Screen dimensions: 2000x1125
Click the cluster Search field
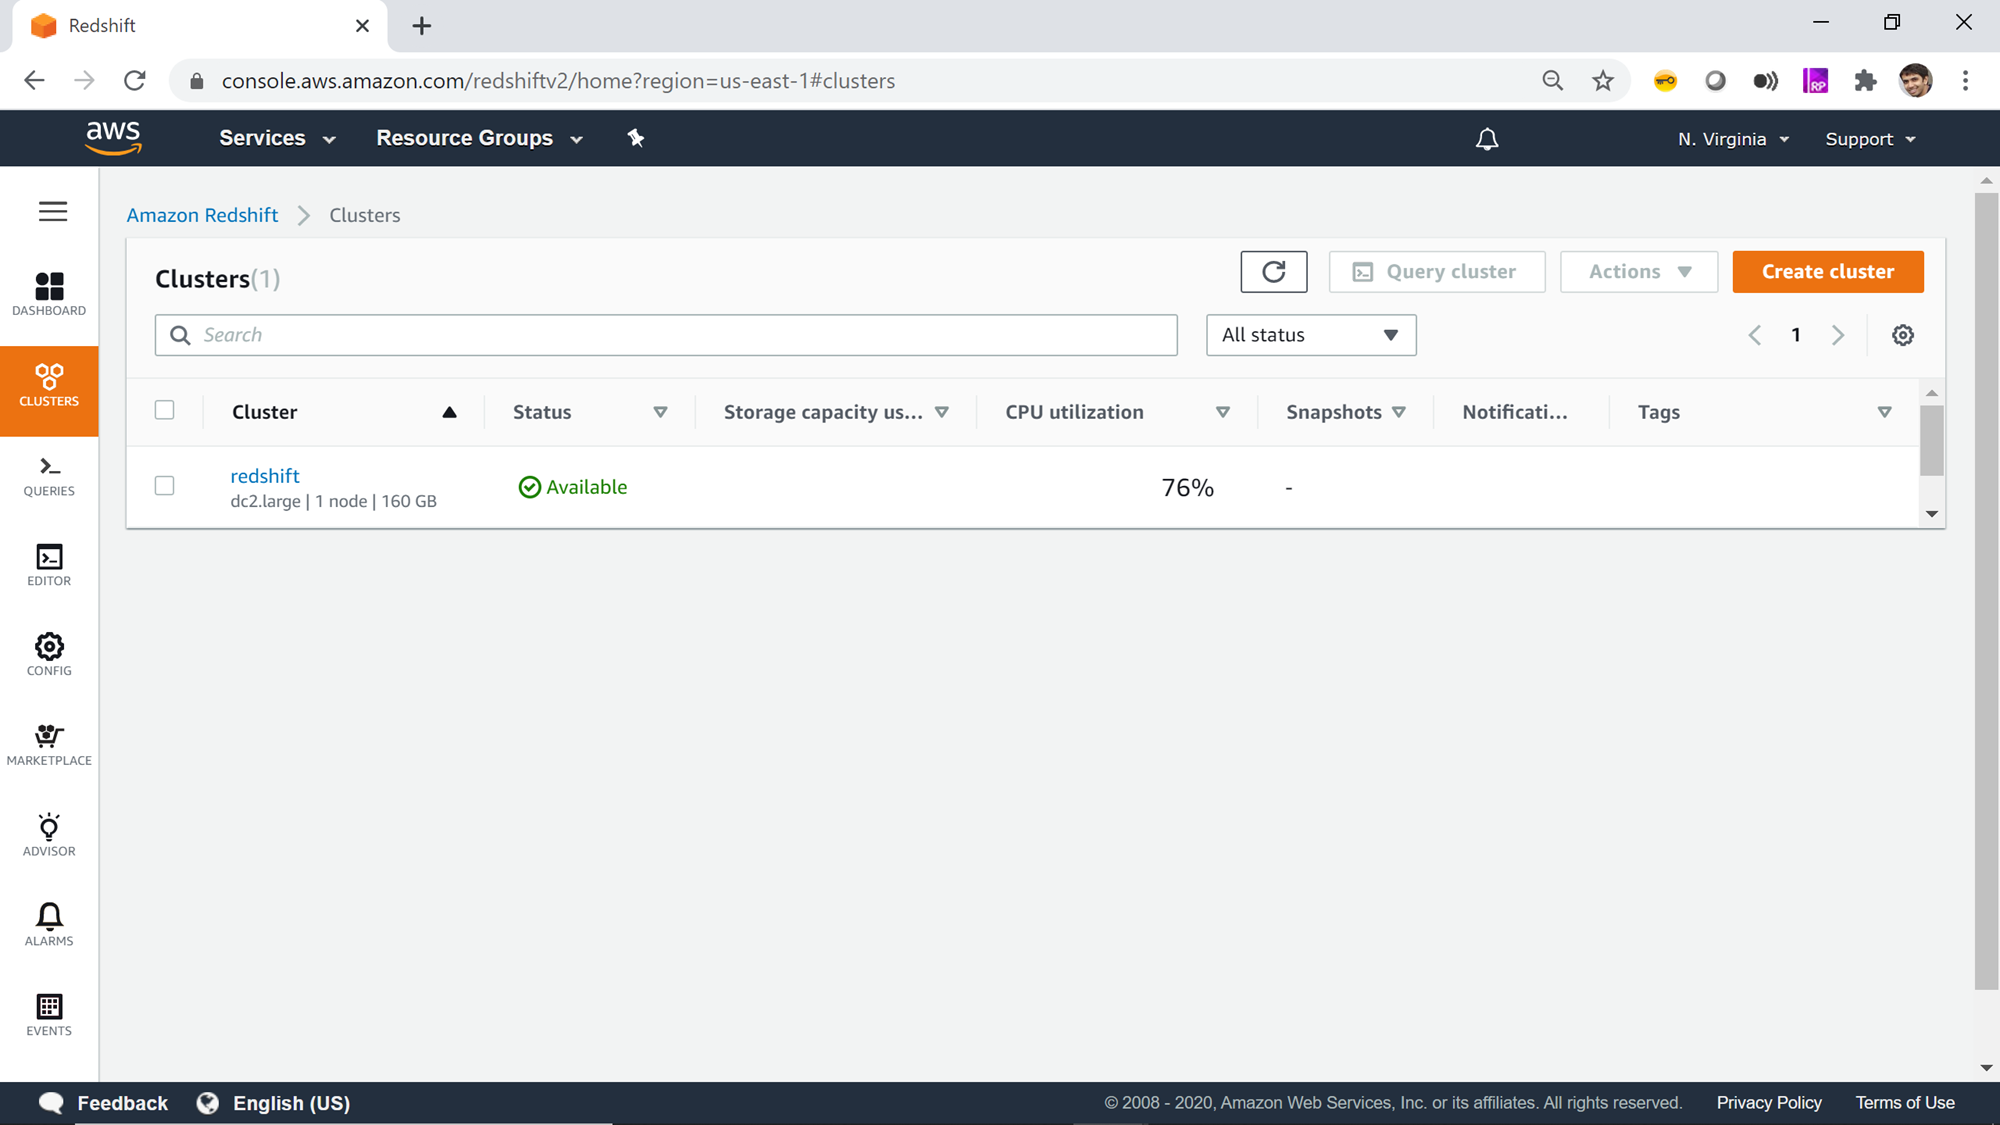click(x=665, y=335)
